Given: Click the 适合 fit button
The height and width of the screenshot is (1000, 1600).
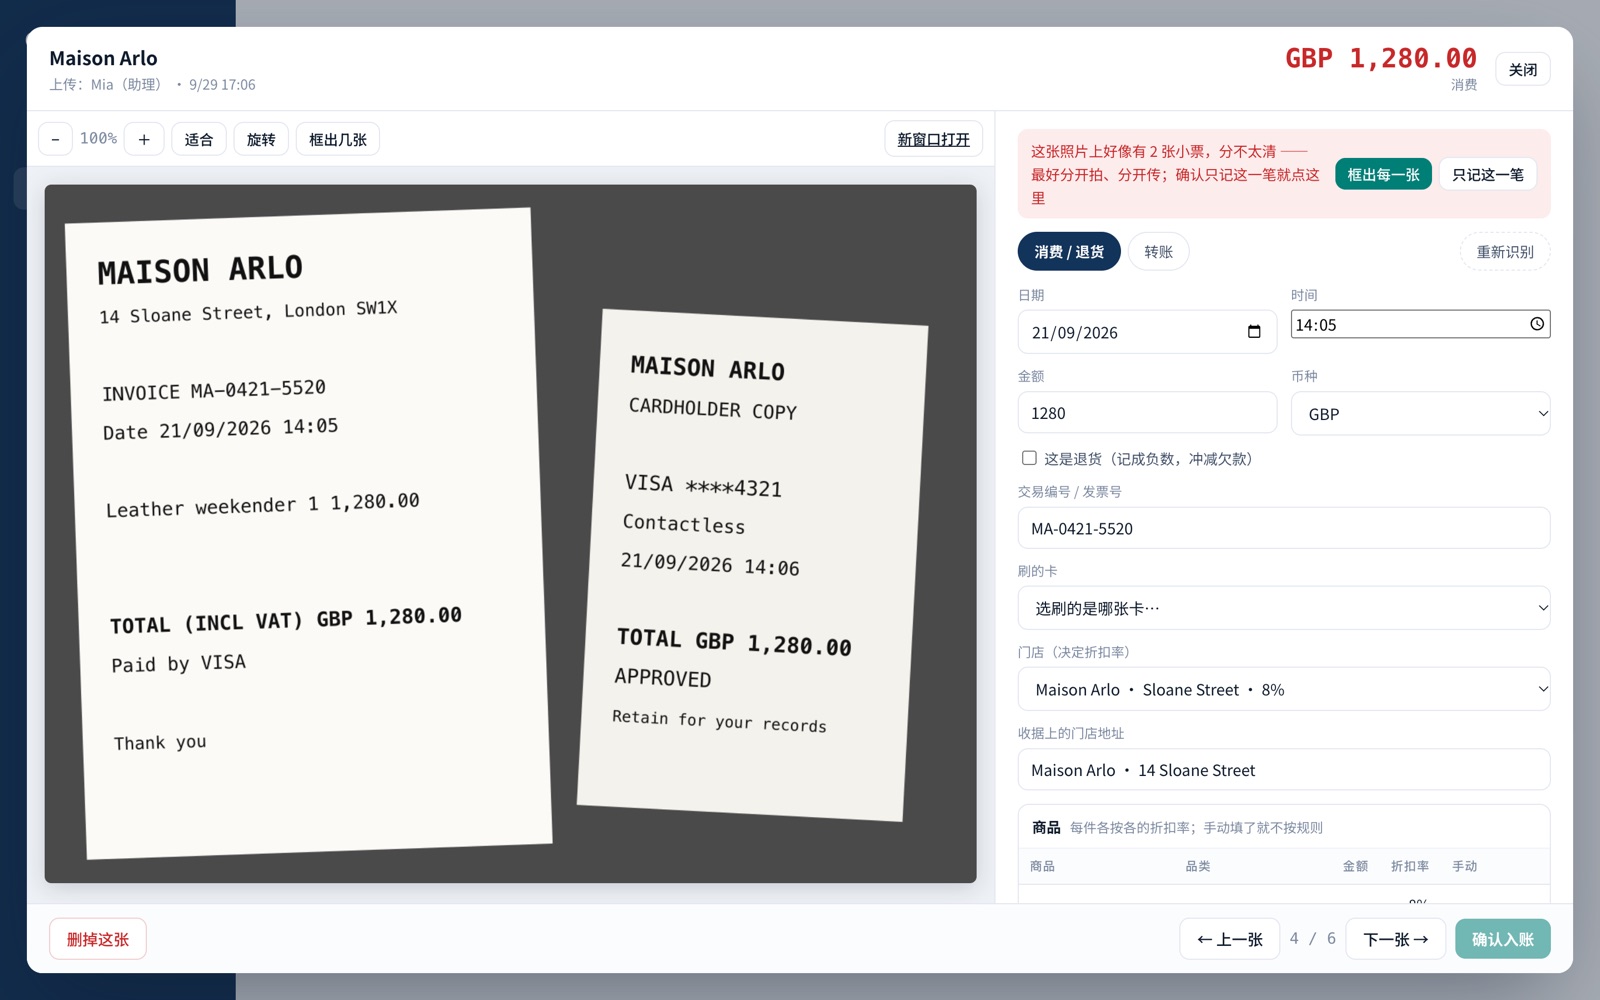Looking at the screenshot, I should click(199, 139).
